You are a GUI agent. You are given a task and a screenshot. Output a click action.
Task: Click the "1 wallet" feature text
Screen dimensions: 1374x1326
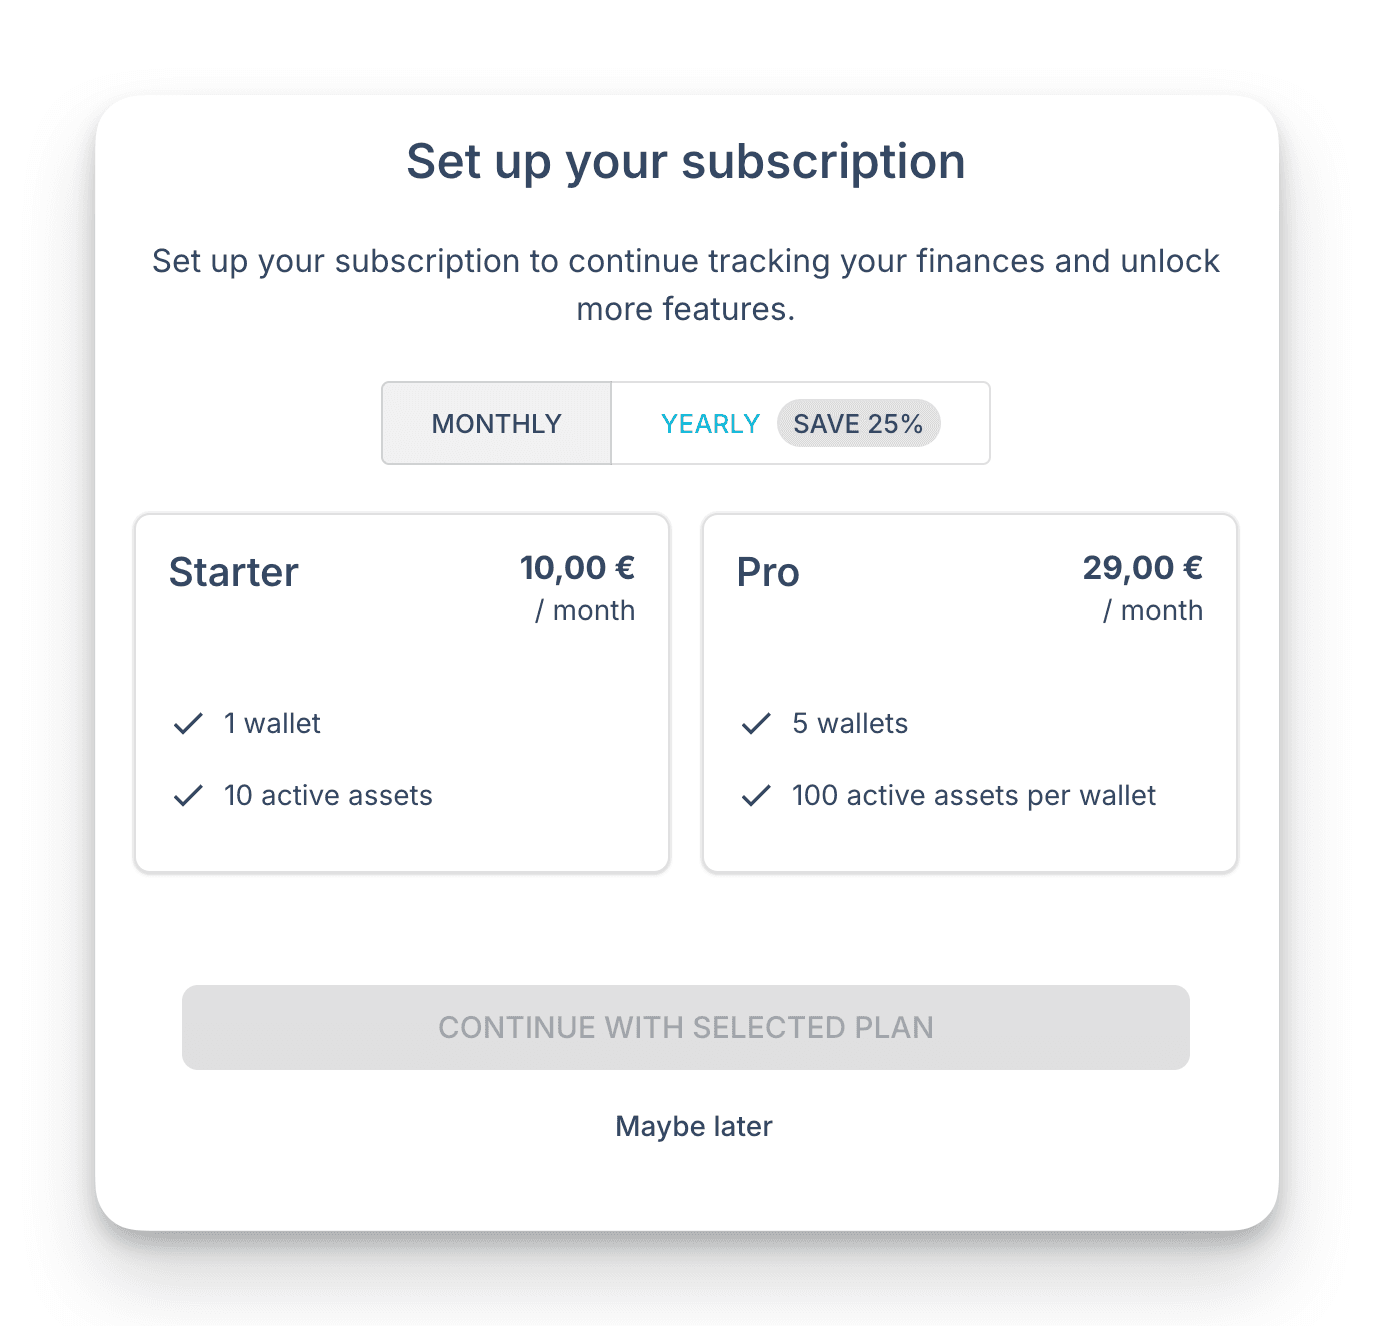click(x=272, y=724)
